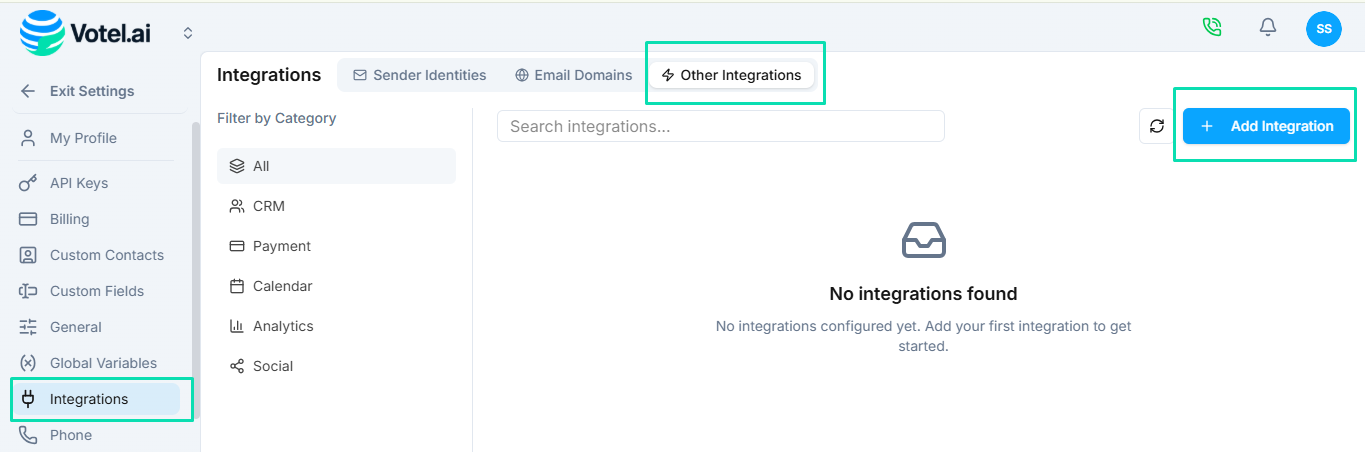Filter by Calendar category
Screen dimensions: 1365x452
coord(336,286)
